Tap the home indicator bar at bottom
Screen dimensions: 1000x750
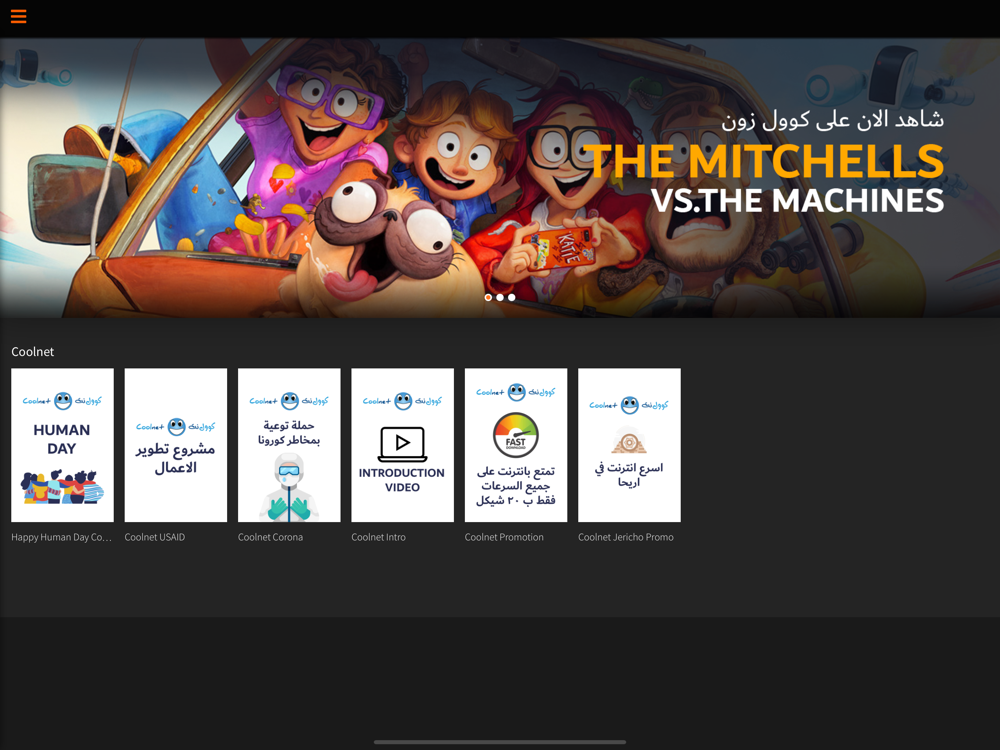pos(500,742)
